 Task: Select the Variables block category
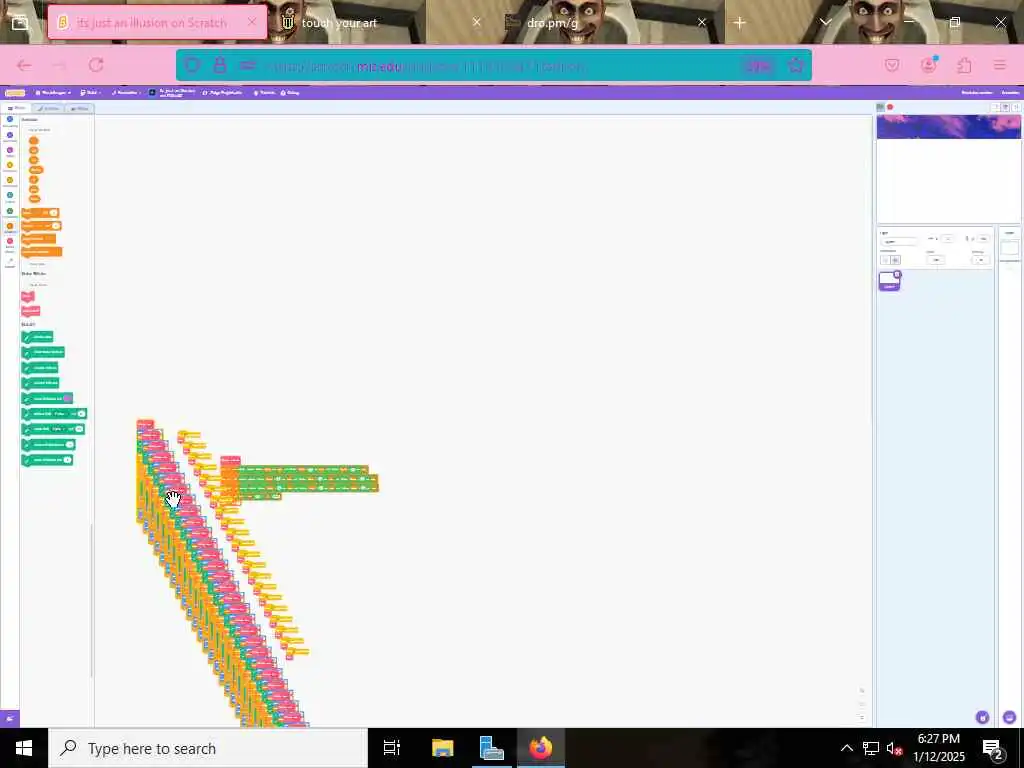[x=10, y=227]
